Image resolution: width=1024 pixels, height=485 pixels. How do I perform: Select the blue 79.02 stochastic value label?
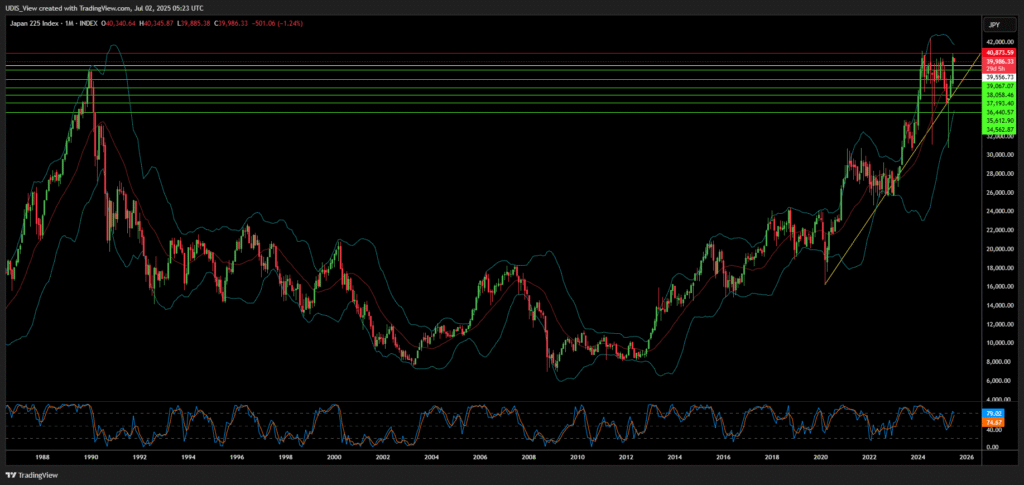pos(994,413)
